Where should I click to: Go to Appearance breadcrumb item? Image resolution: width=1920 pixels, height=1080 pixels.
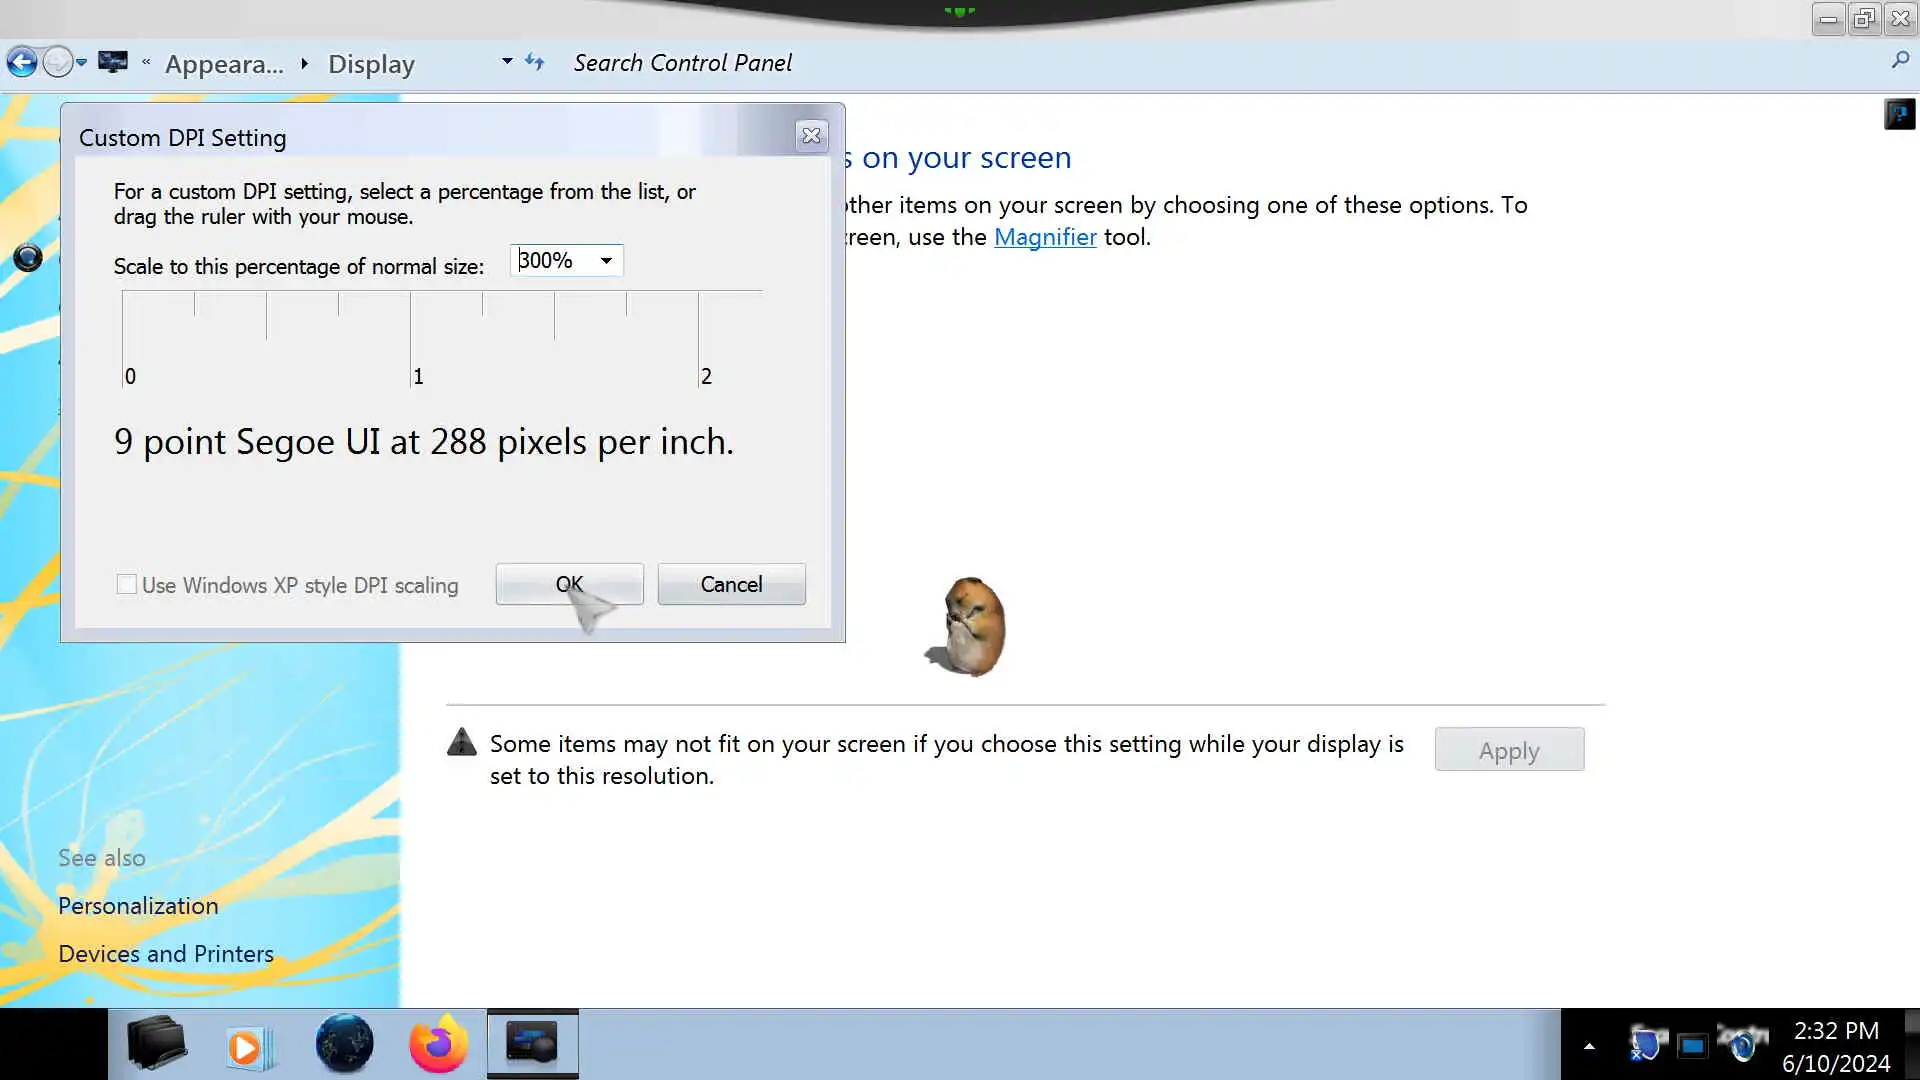224,64
